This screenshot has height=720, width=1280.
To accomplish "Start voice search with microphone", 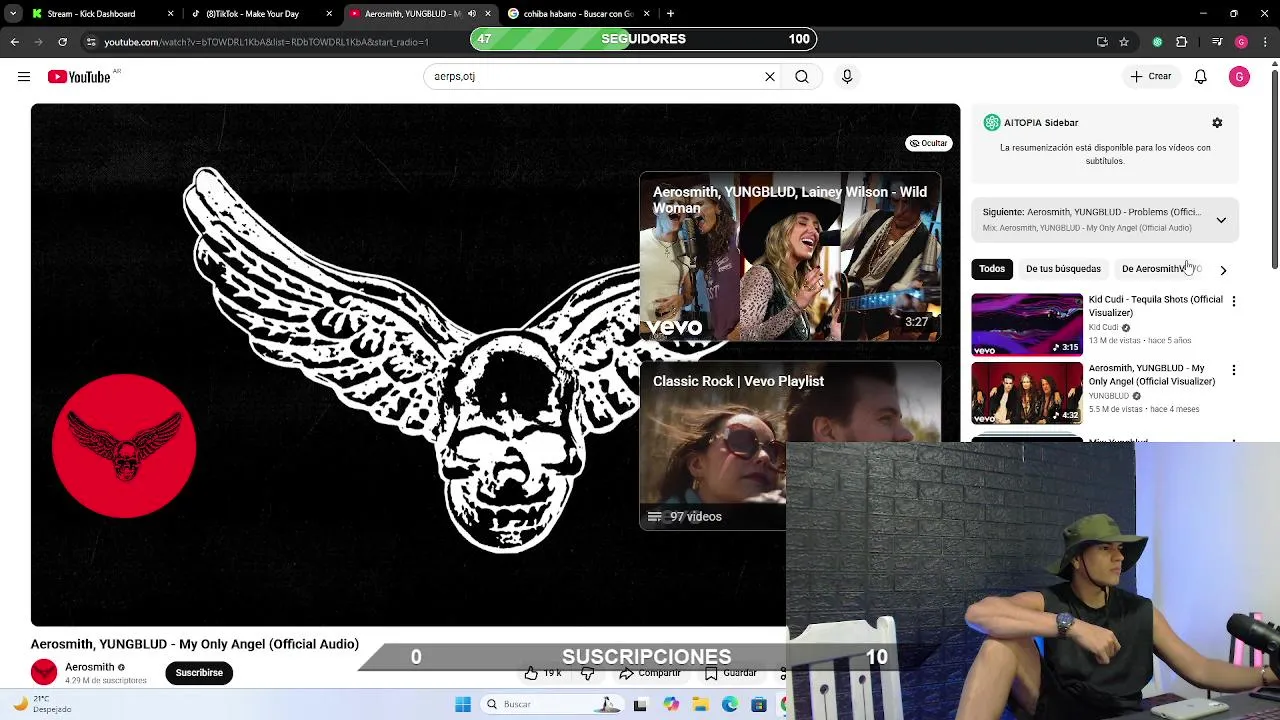I will [847, 76].
